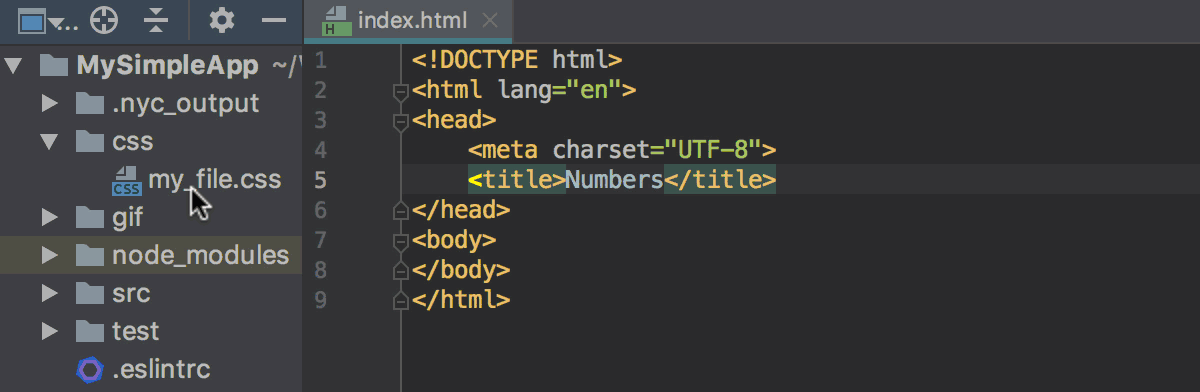Image resolution: width=1200 pixels, height=392 pixels.
Task: Open the project view dropdown icon
Action: coord(47,20)
